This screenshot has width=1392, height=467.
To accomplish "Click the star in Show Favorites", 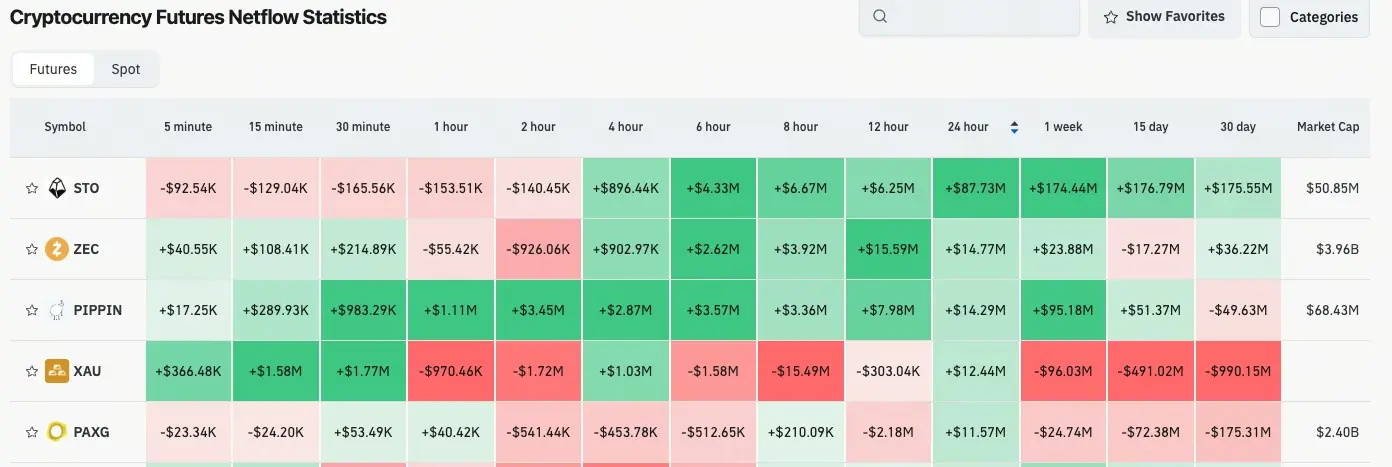I will coord(1110,17).
